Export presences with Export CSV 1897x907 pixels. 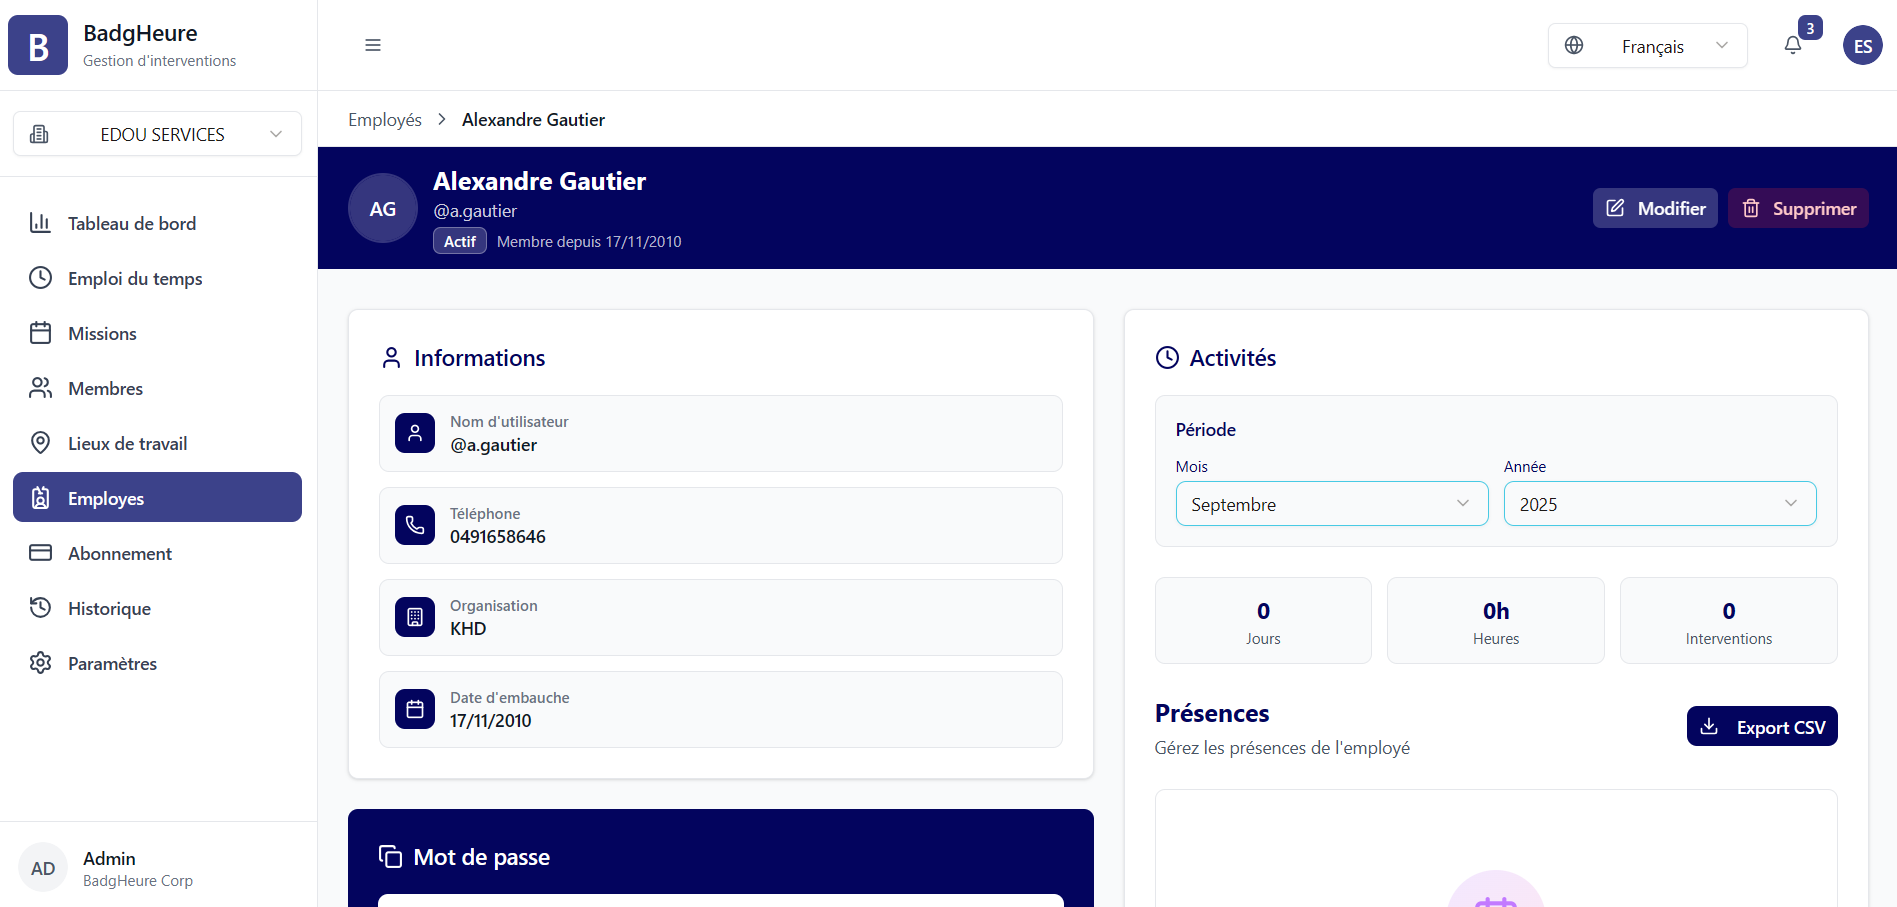click(x=1761, y=727)
